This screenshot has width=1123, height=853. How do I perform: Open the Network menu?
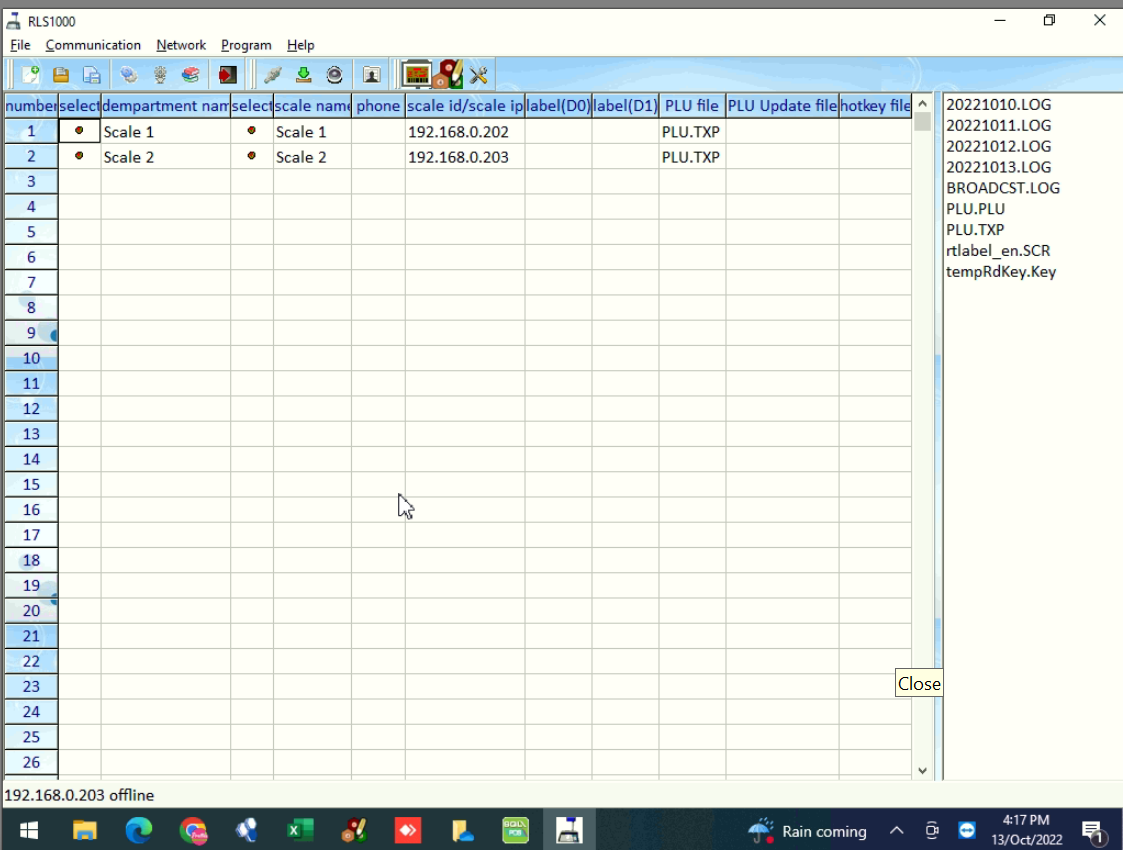point(181,45)
